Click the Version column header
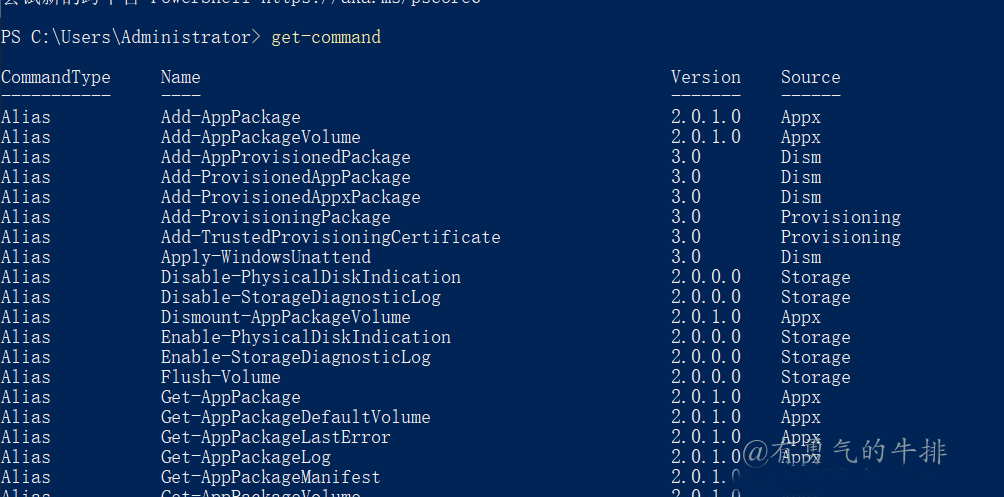 pos(706,77)
